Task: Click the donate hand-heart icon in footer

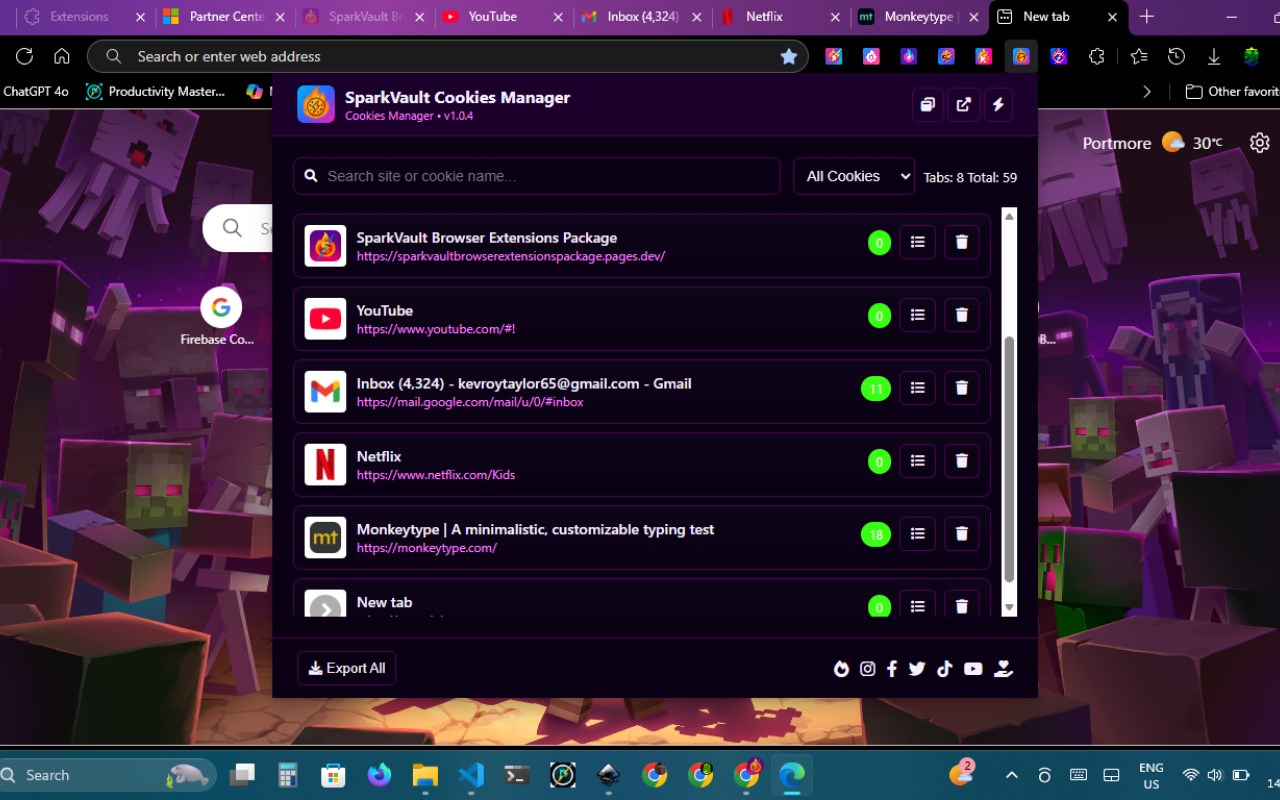Action: (1004, 669)
